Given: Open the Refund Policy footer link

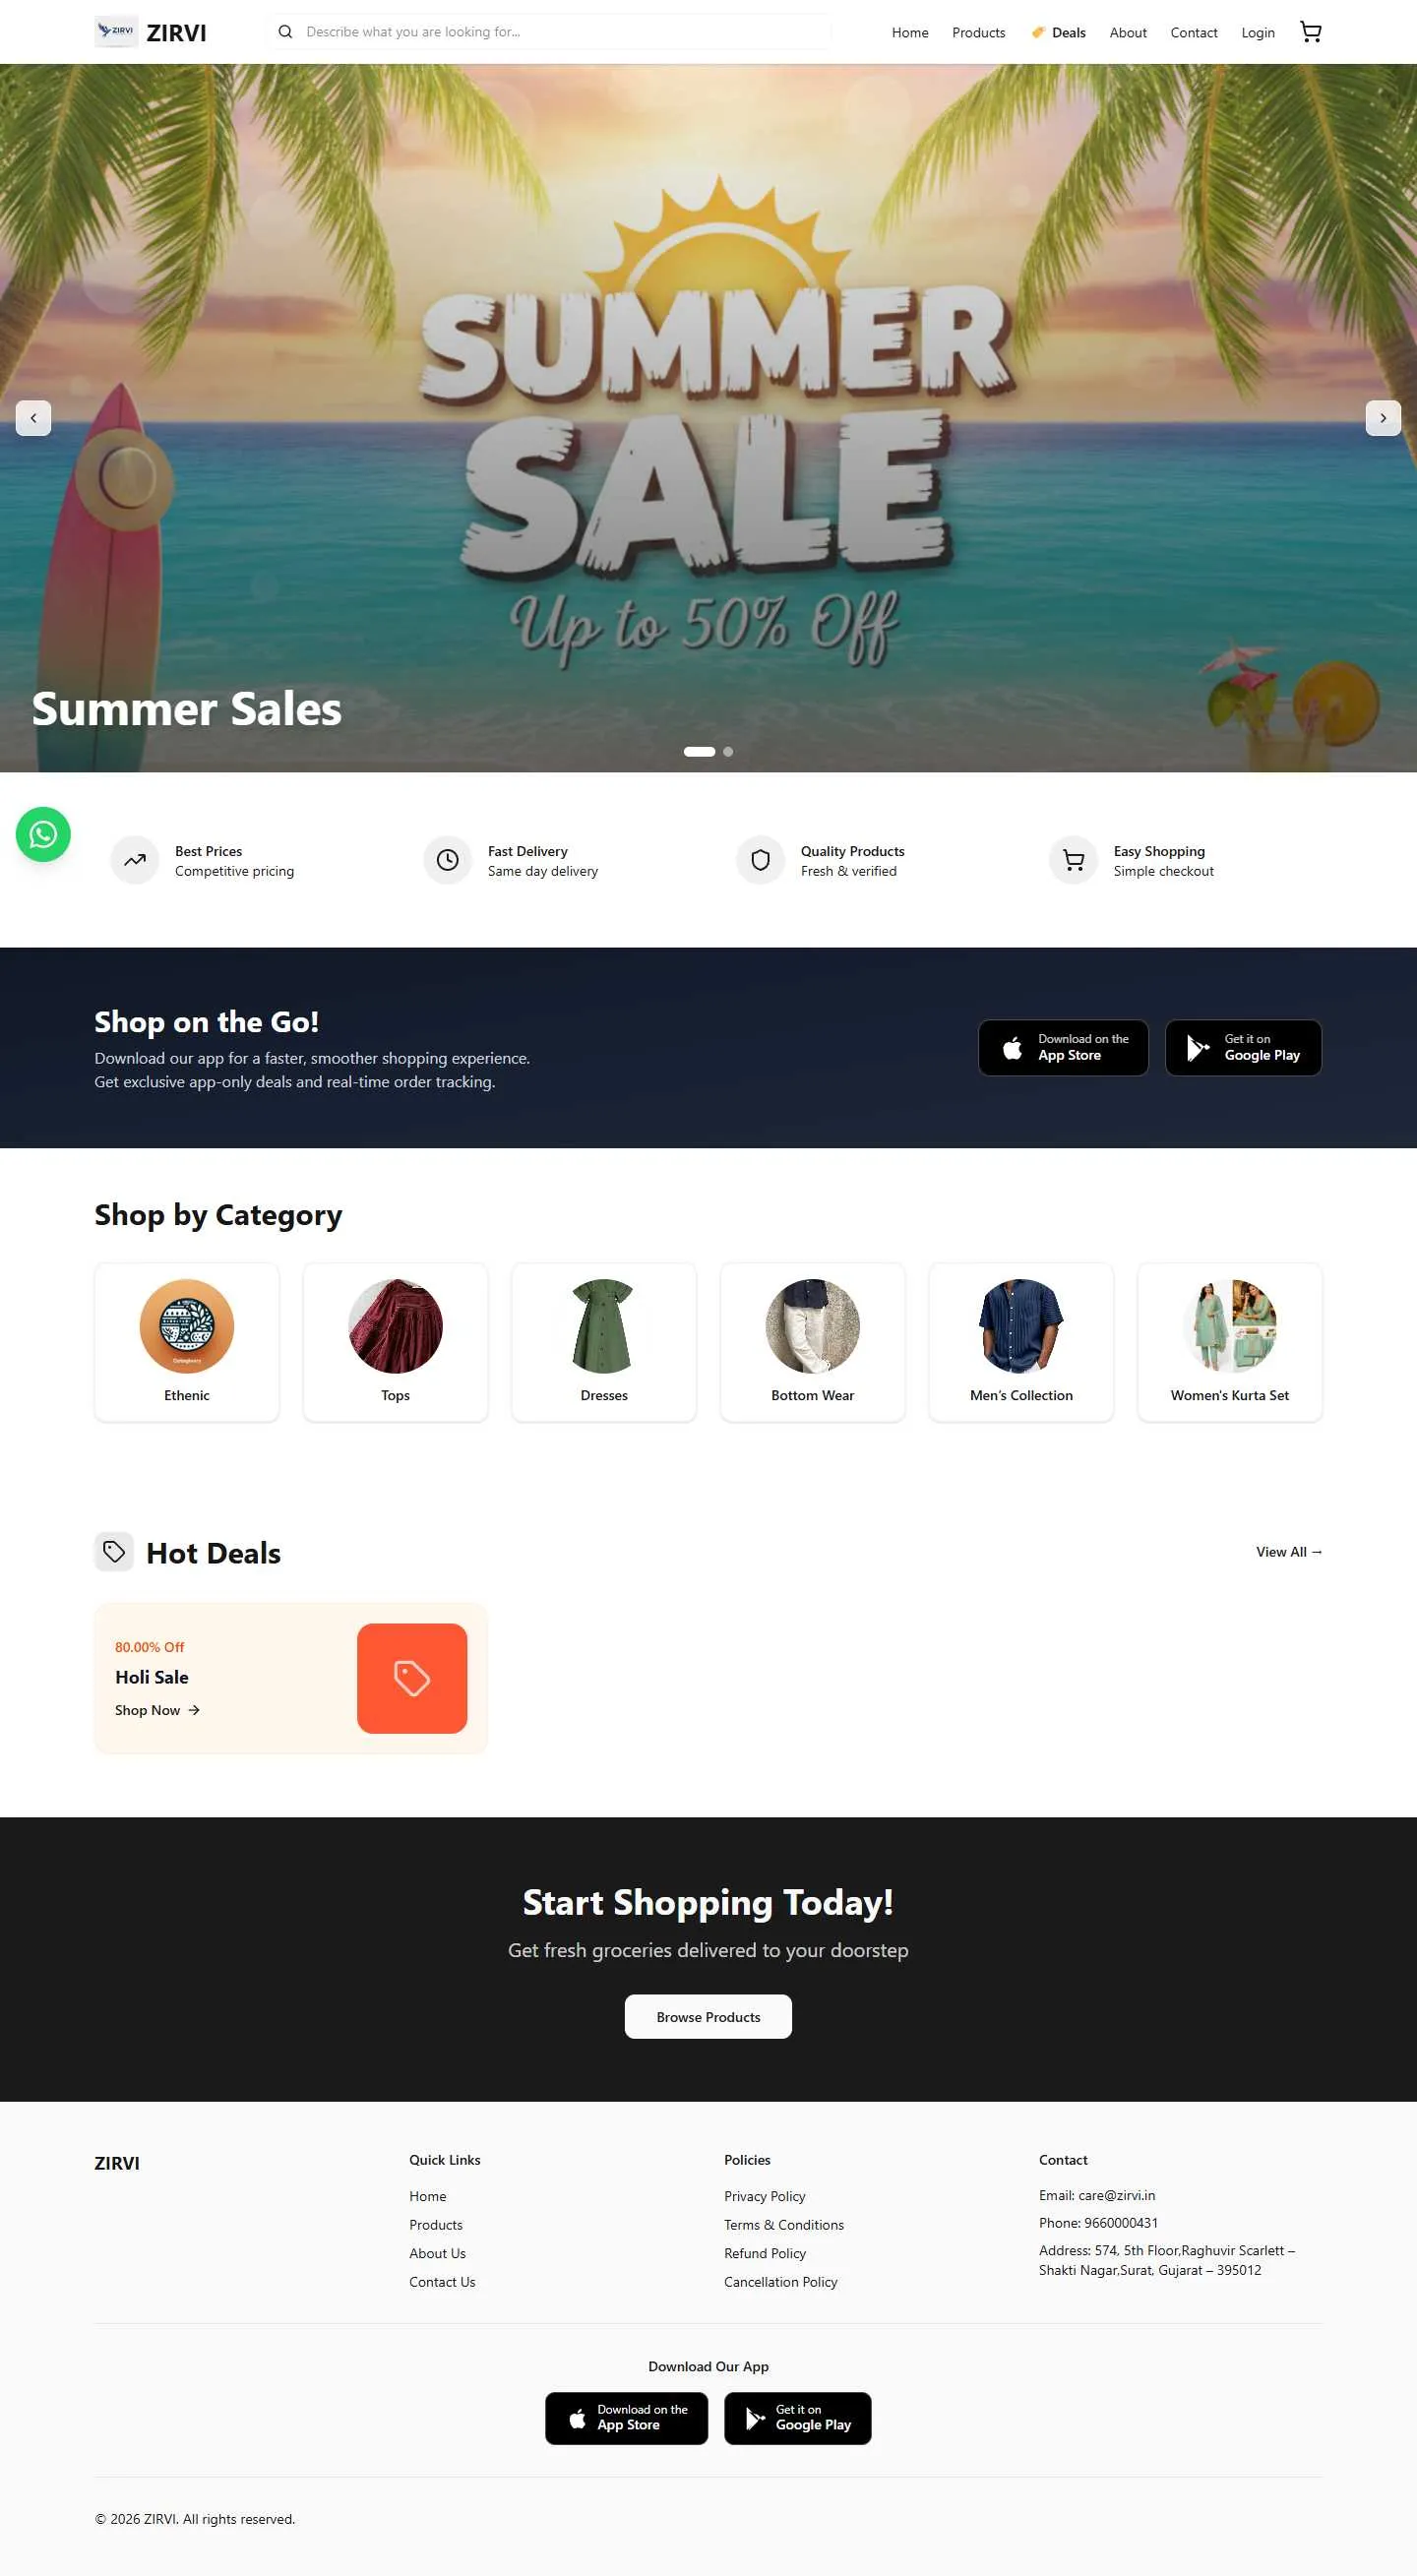Looking at the screenshot, I should click(x=765, y=2254).
